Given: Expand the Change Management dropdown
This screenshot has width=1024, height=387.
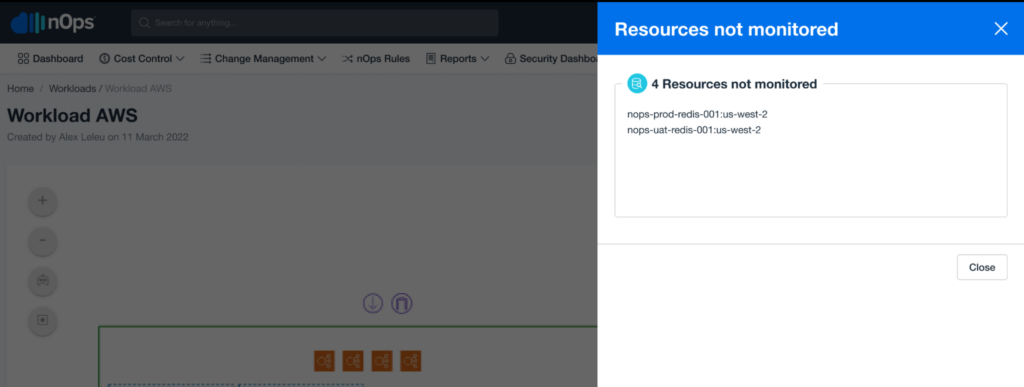Looking at the screenshot, I should [x=263, y=59].
